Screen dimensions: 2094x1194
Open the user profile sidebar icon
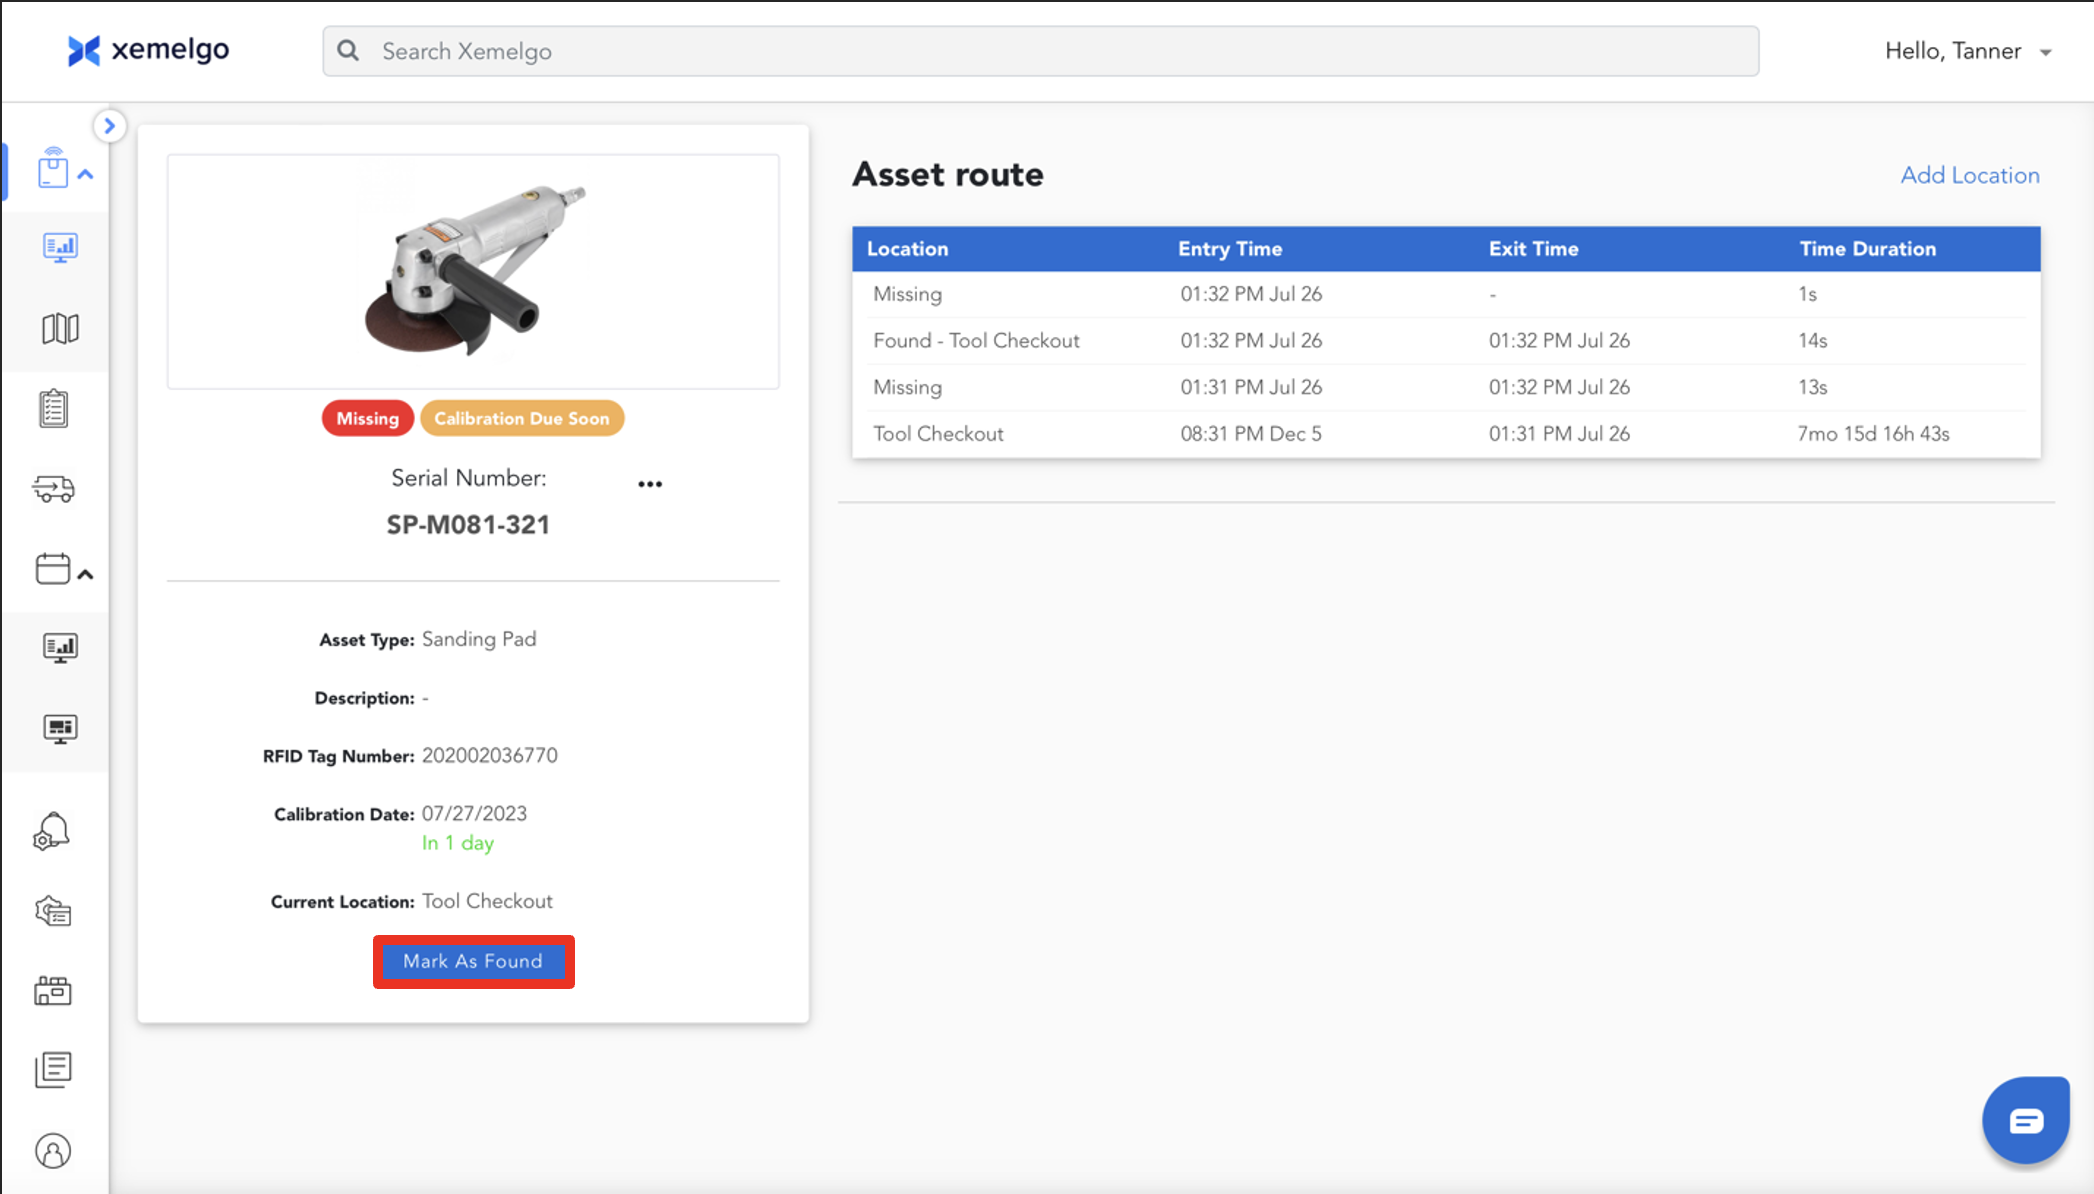(x=53, y=1151)
